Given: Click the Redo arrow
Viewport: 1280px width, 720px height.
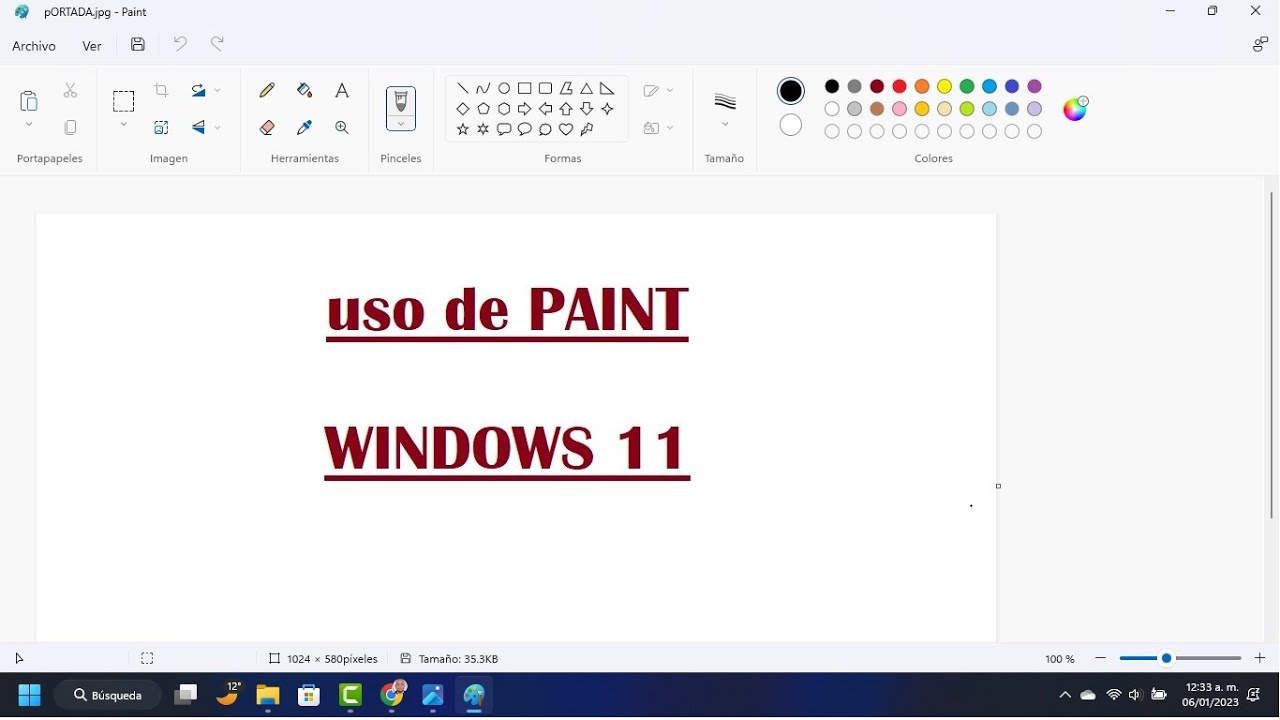Looking at the screenshot, I should pyautogui.click(x=217, y=44).
